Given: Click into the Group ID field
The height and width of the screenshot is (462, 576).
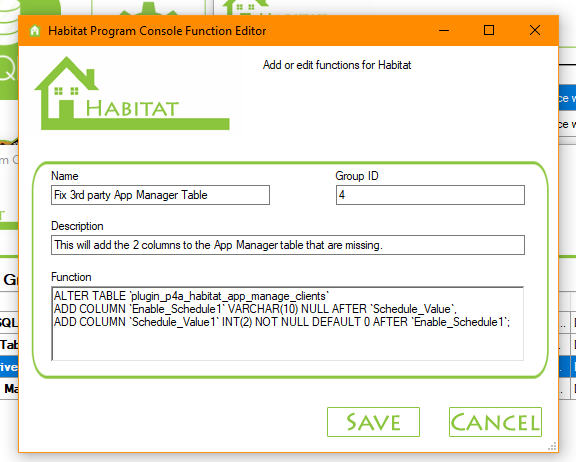Looking at the screenshot, I should point(430,195).
